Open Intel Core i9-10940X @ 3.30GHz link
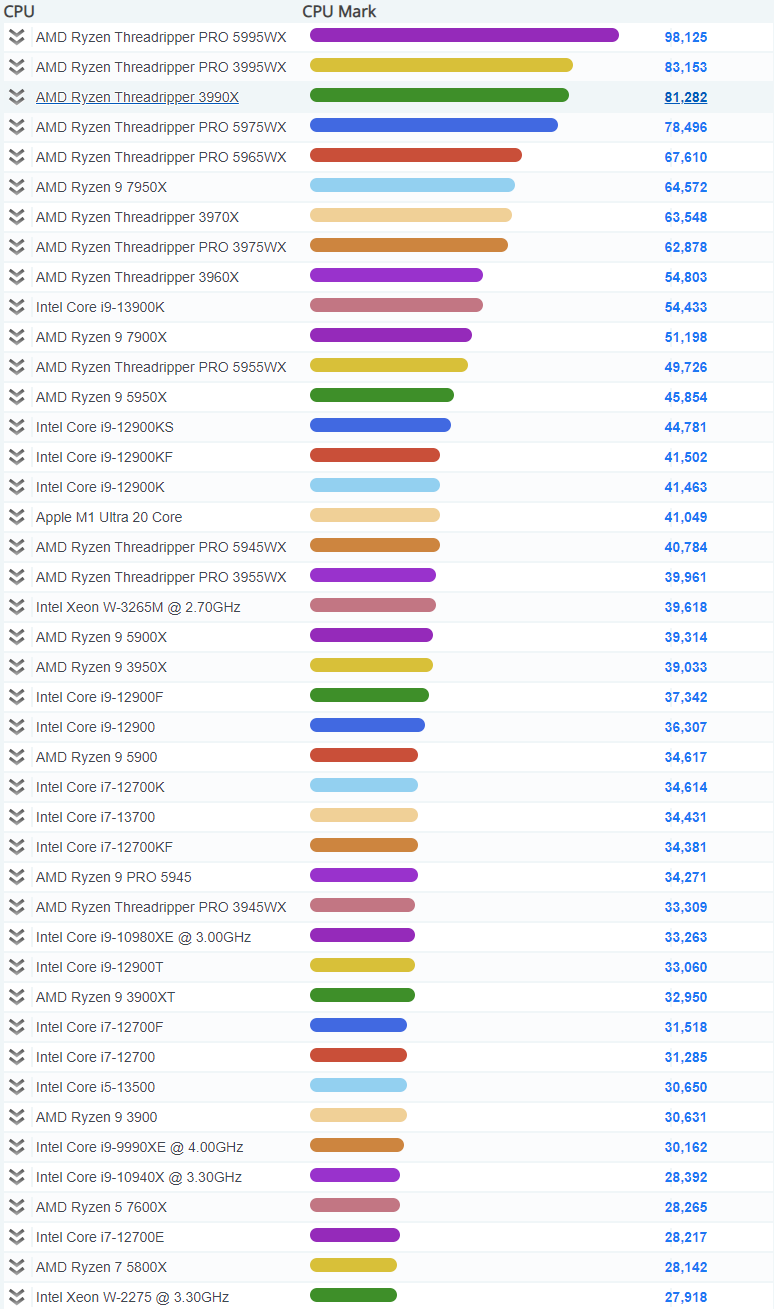The image size is (774, 1309). tap(139, 1177)
